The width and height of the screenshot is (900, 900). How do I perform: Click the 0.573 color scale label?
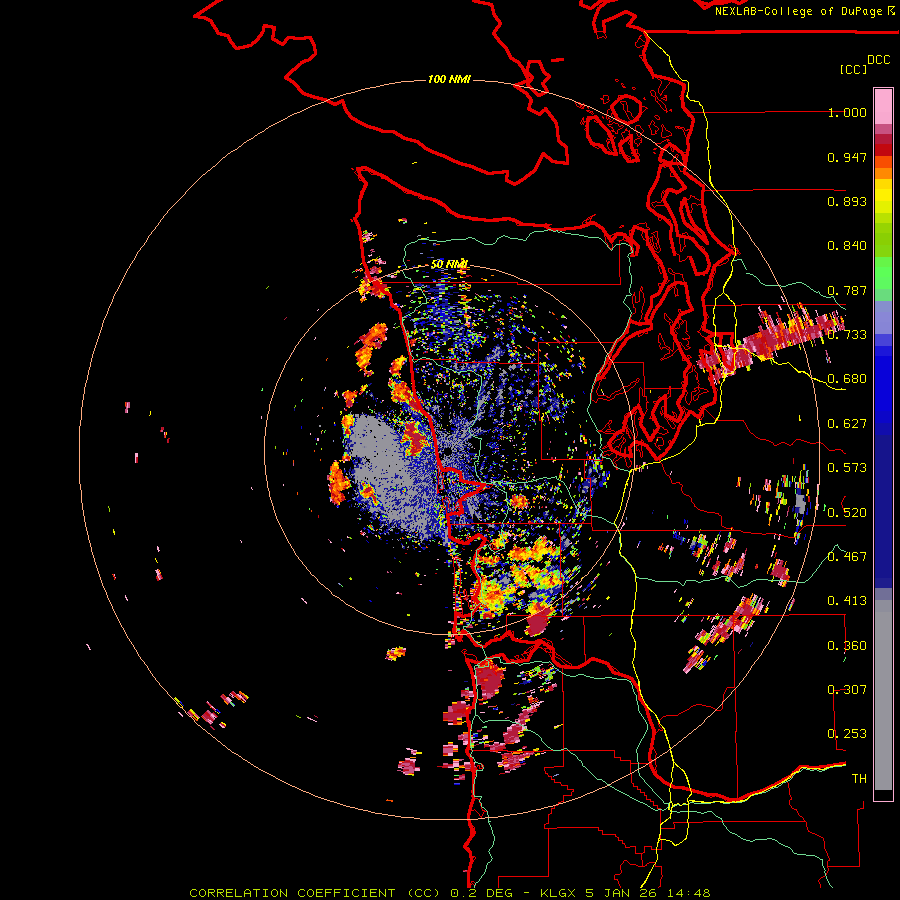point(847,468)
